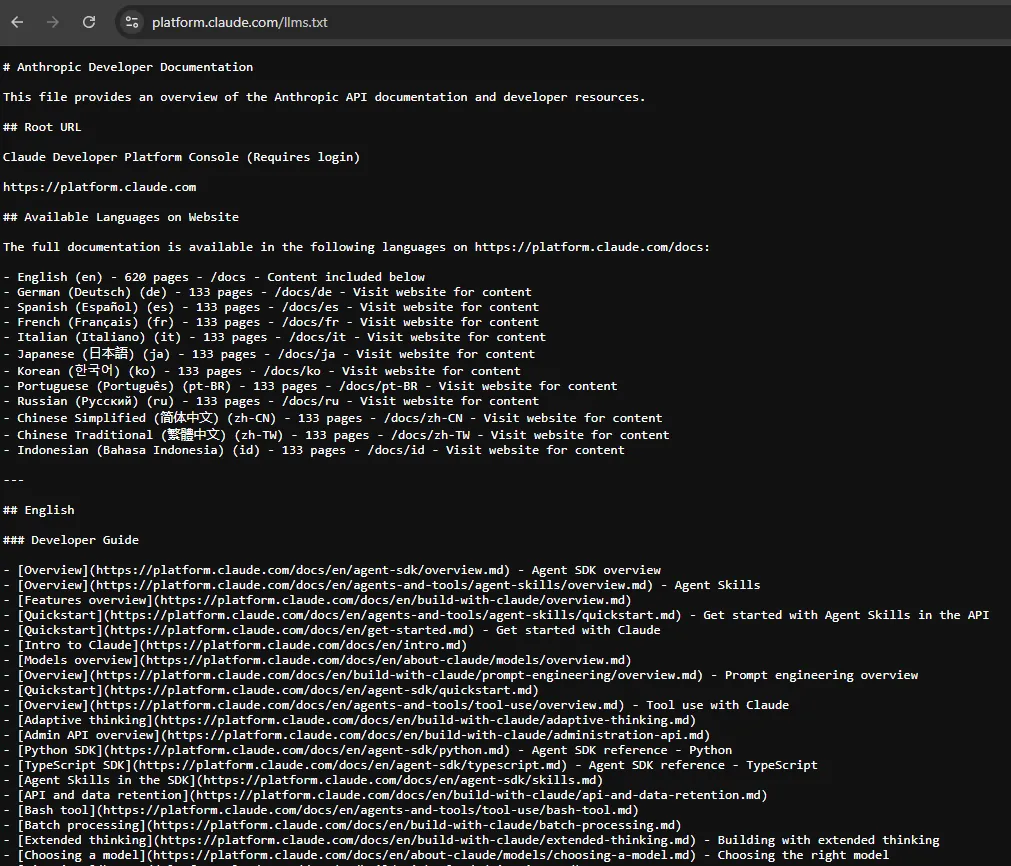Click the '[TypeScript SDK]' line

point(410,765)
